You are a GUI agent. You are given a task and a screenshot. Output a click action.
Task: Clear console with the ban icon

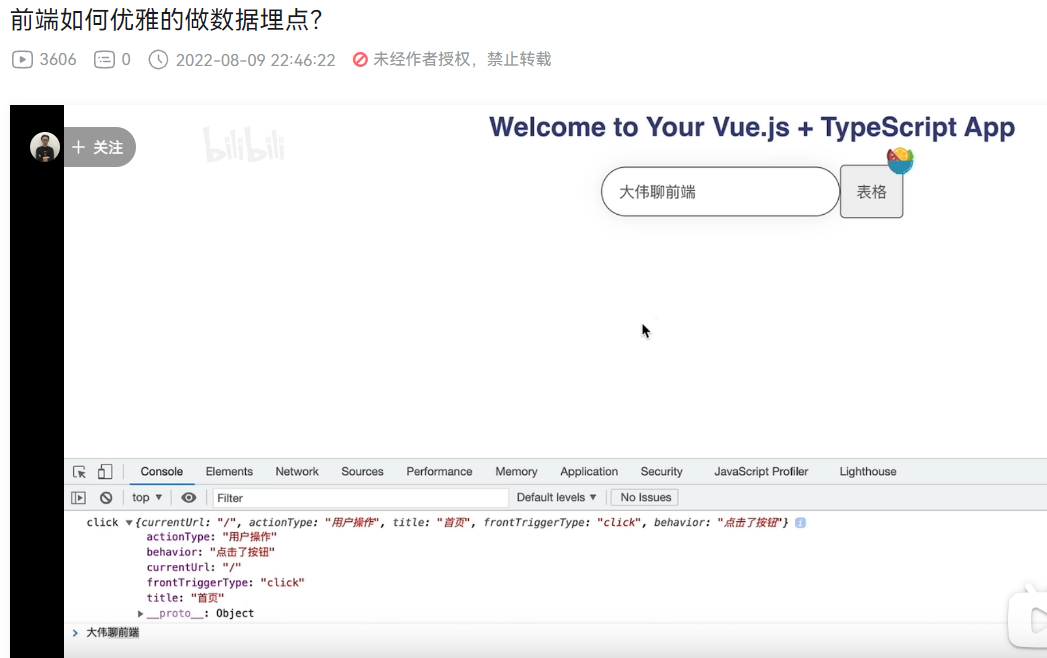(106, 498)
